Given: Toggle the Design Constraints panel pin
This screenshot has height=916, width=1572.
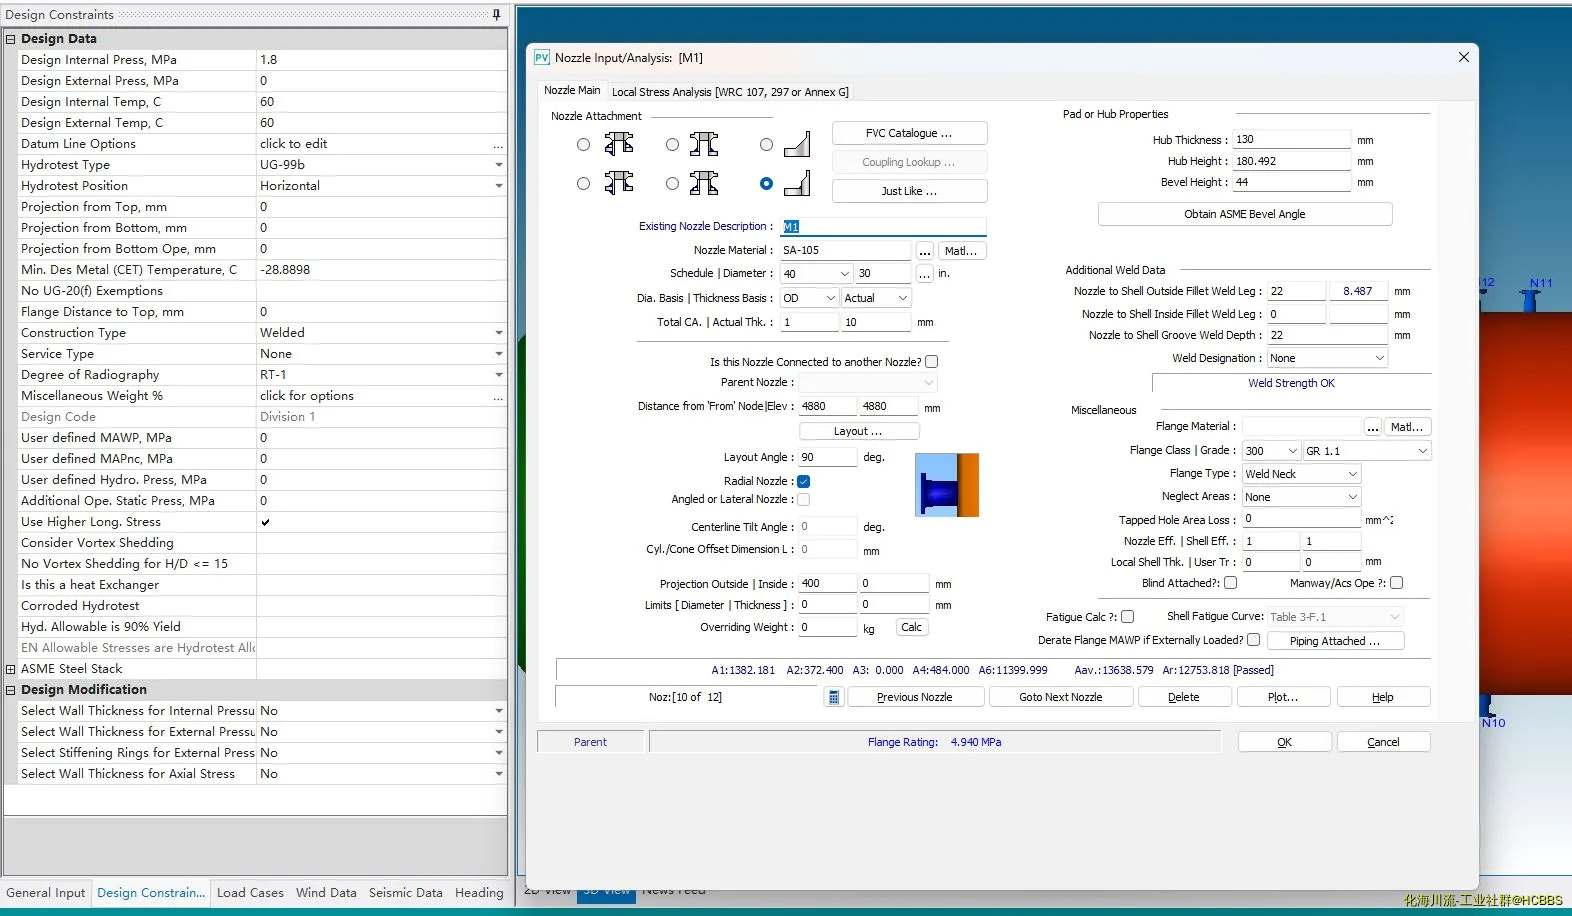Looking at the screenshot, I should pos(496,14).
